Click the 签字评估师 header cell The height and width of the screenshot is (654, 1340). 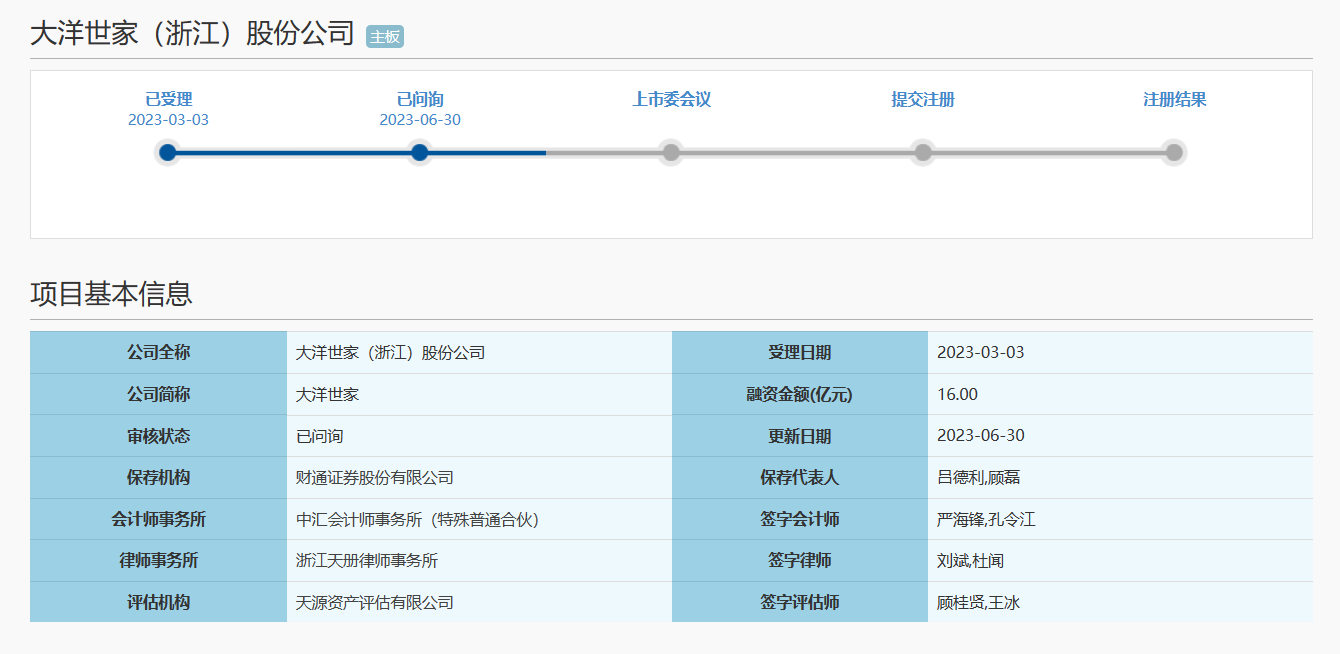(x=800, y=603)
